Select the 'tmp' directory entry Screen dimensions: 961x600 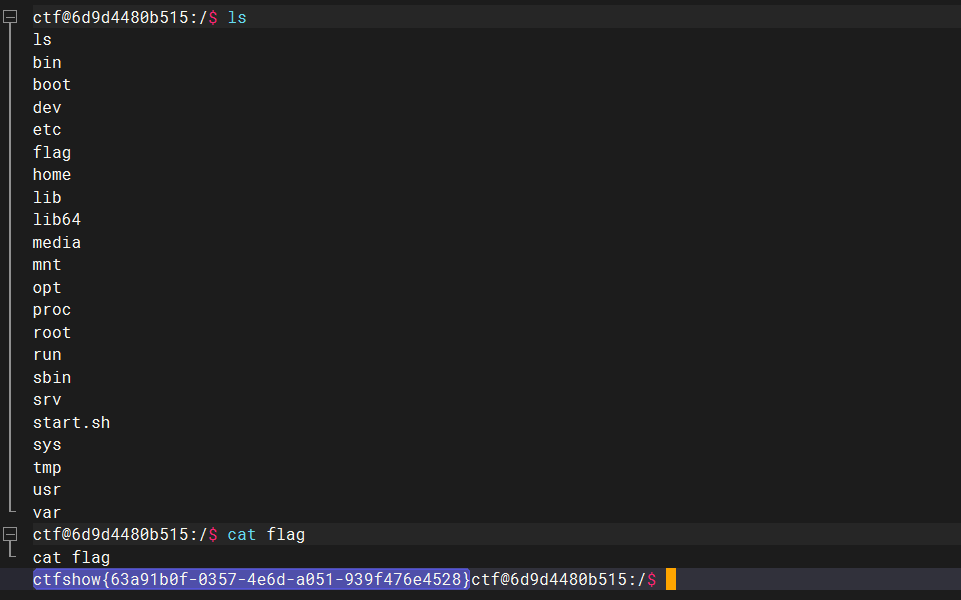tap(47, 468)
